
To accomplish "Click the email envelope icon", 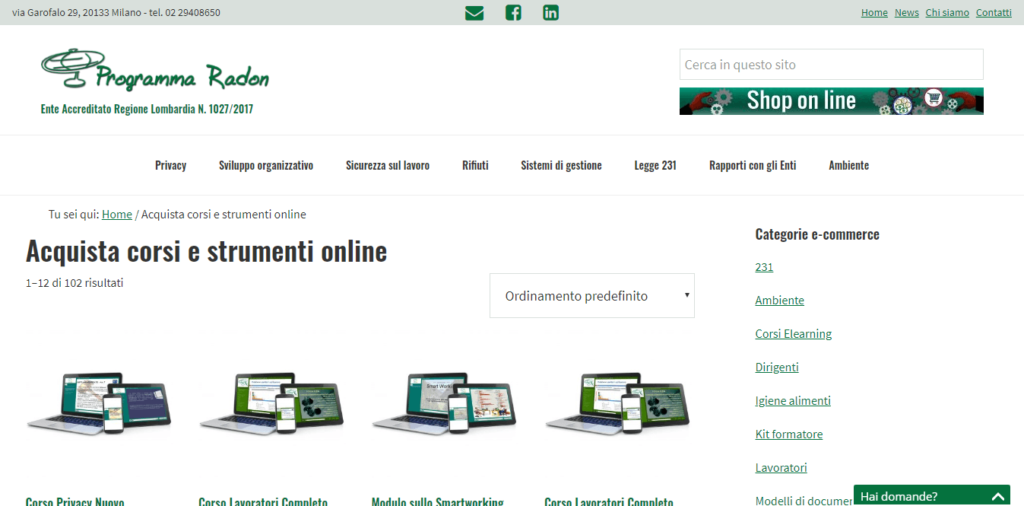I will pos(474,13).
